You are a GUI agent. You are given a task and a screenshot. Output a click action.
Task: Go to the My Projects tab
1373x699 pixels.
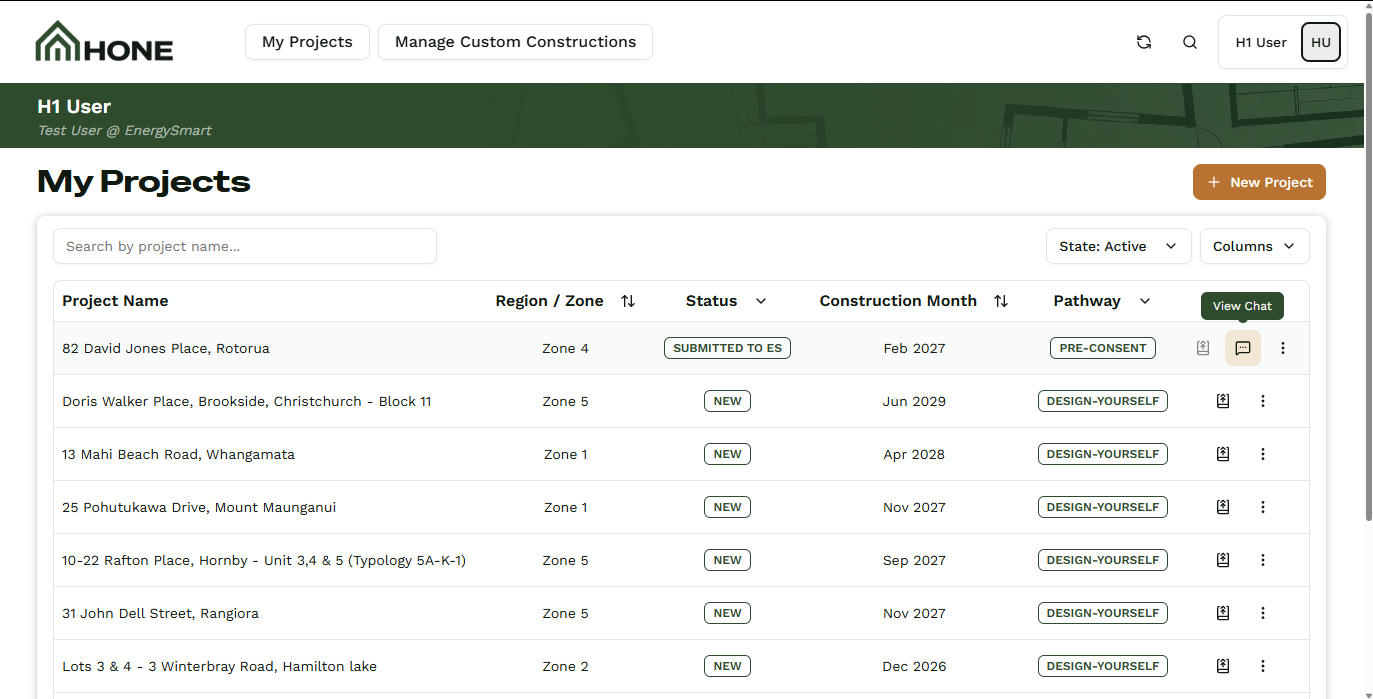point(307,42)
